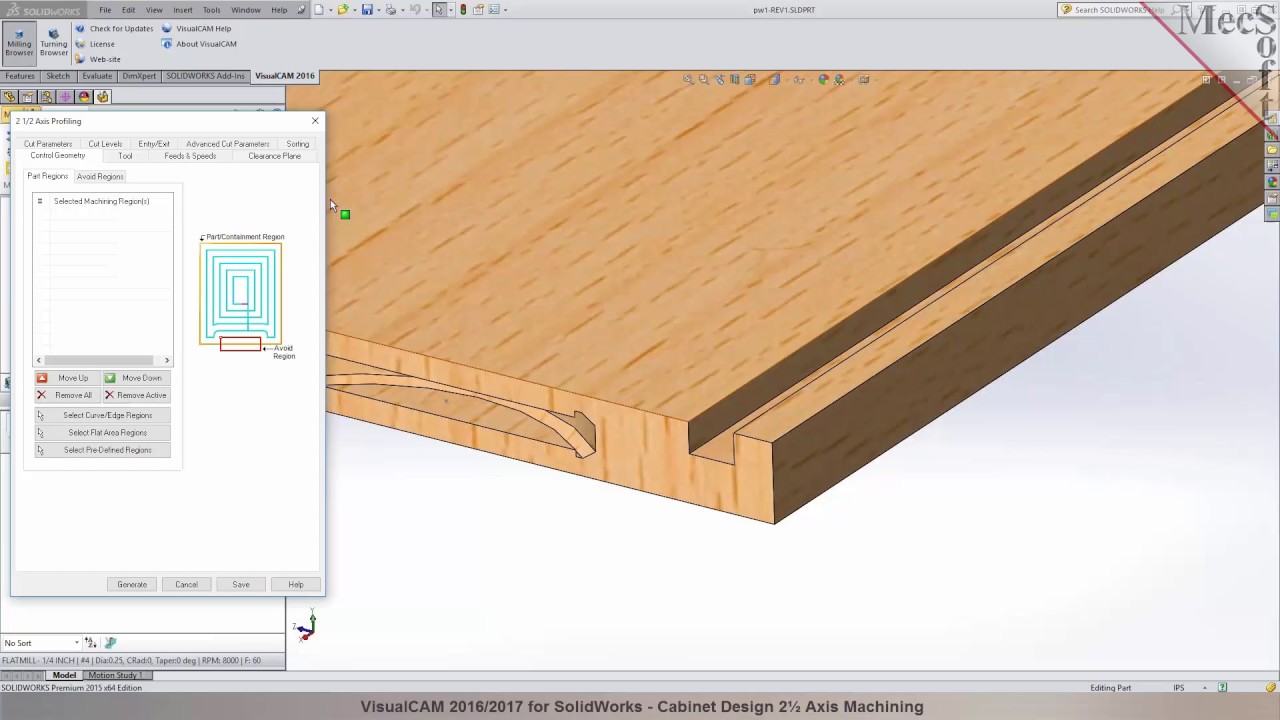
Task: Click the New document icon
Action: point(319,10)
